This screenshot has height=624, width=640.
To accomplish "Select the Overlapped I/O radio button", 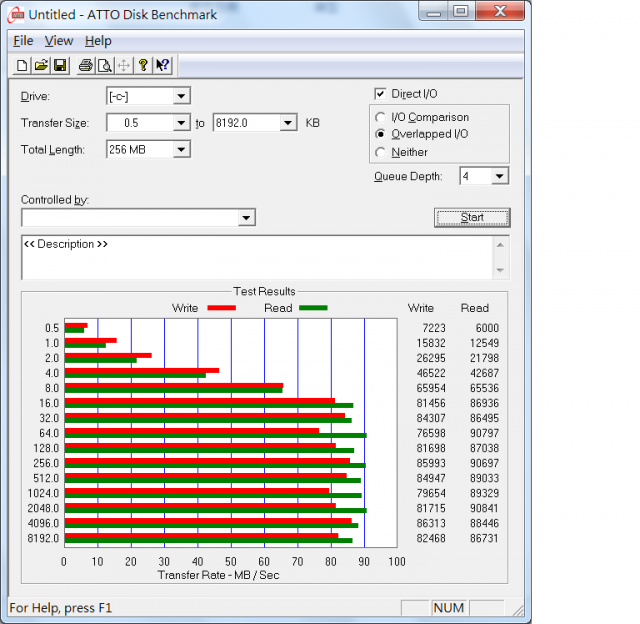I will pos(380,134).
